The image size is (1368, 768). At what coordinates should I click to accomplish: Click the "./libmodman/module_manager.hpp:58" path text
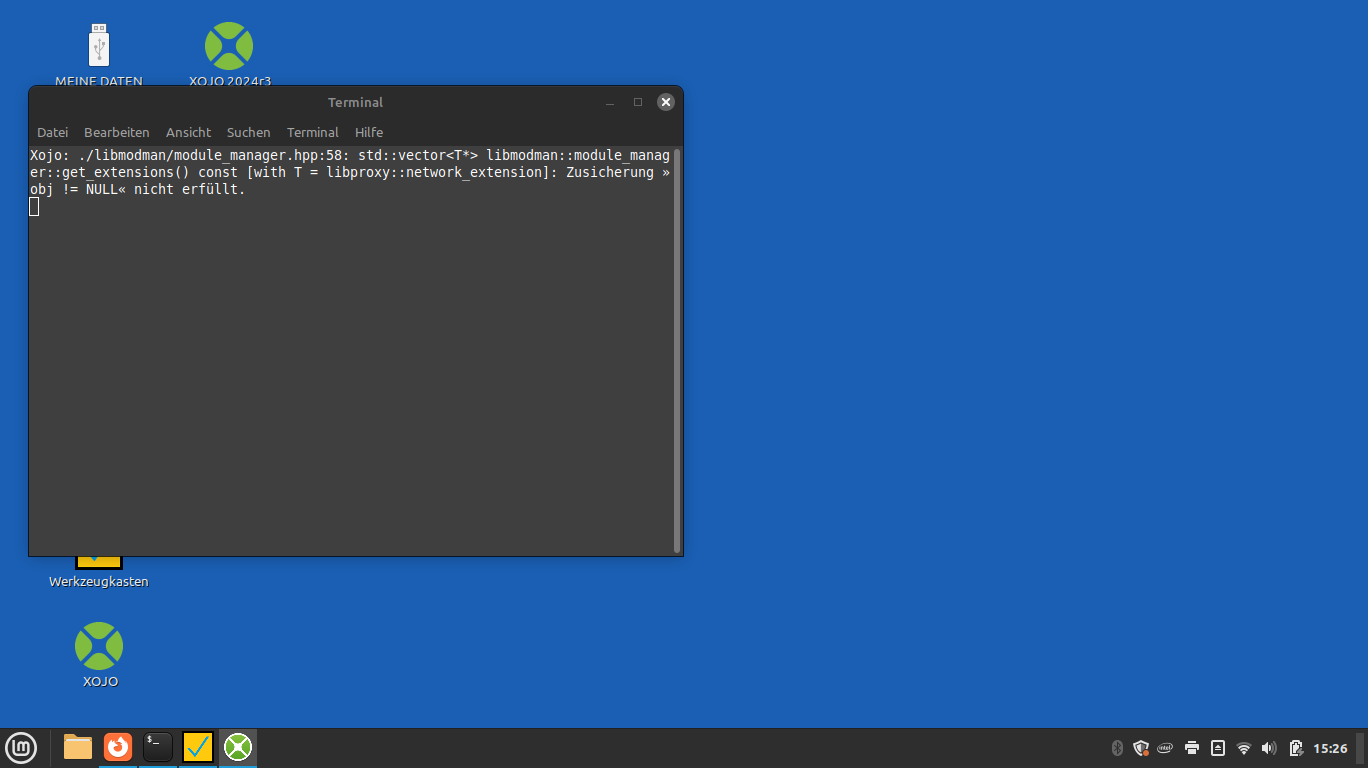[210, 155]
